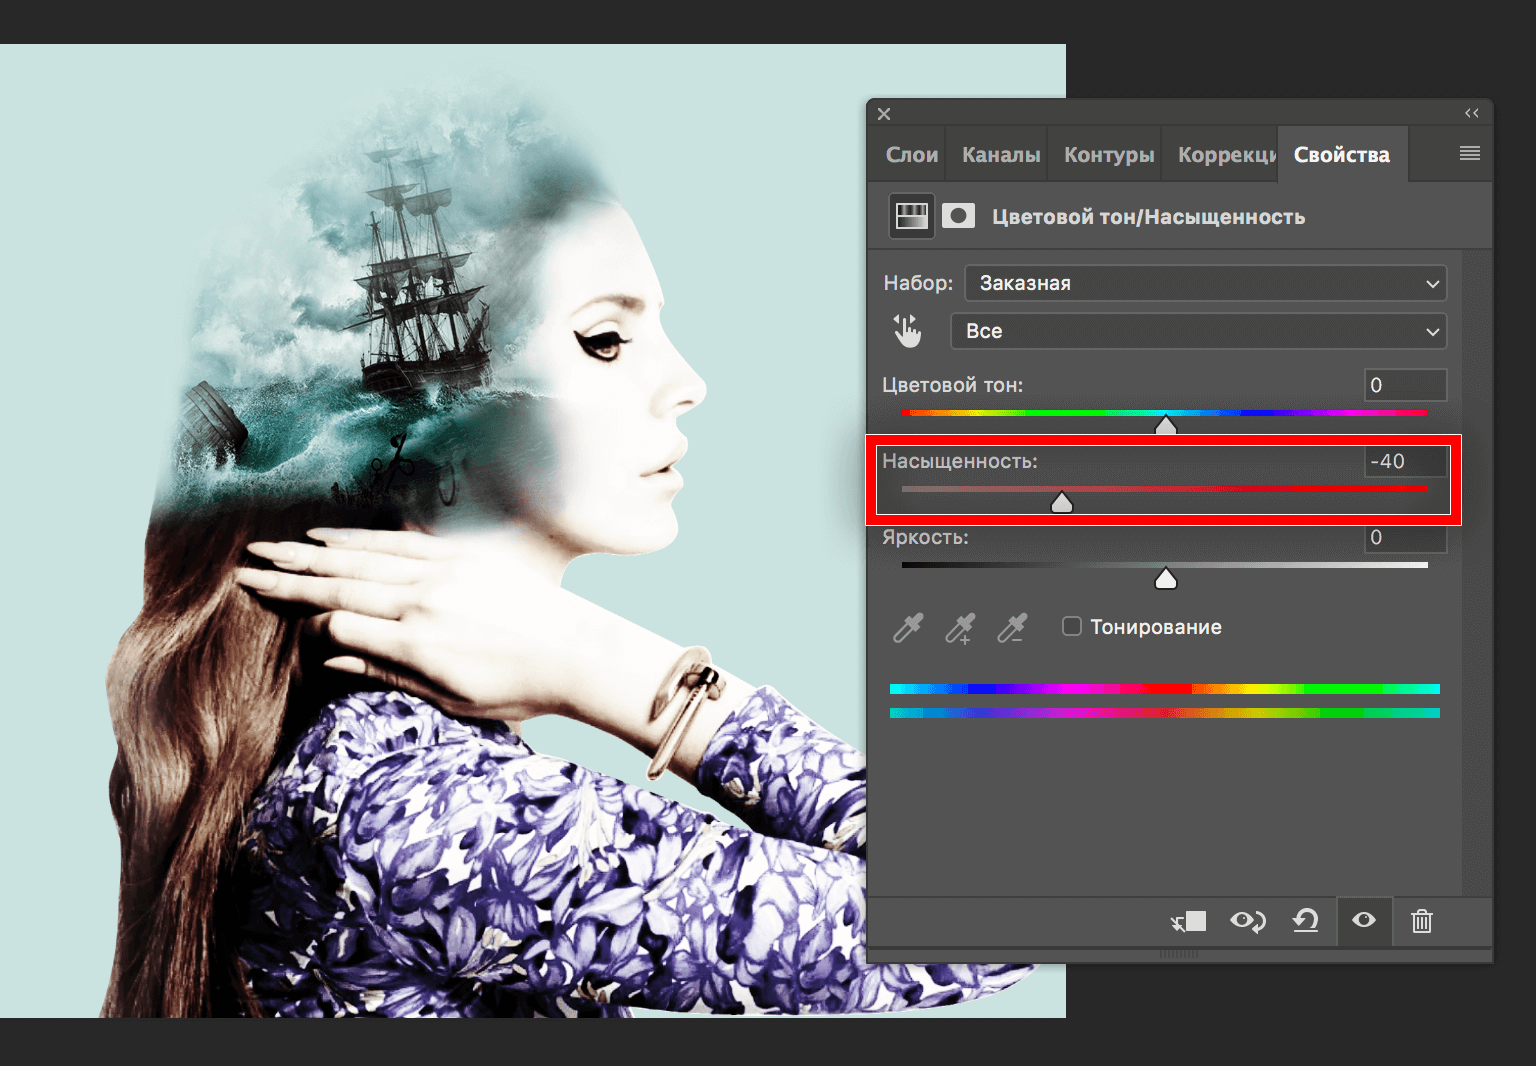The image size is (1536, 1066).
Task: Toggle the layer visibility eye icon
Action: pyautogui.click(x=1364, y=920)
